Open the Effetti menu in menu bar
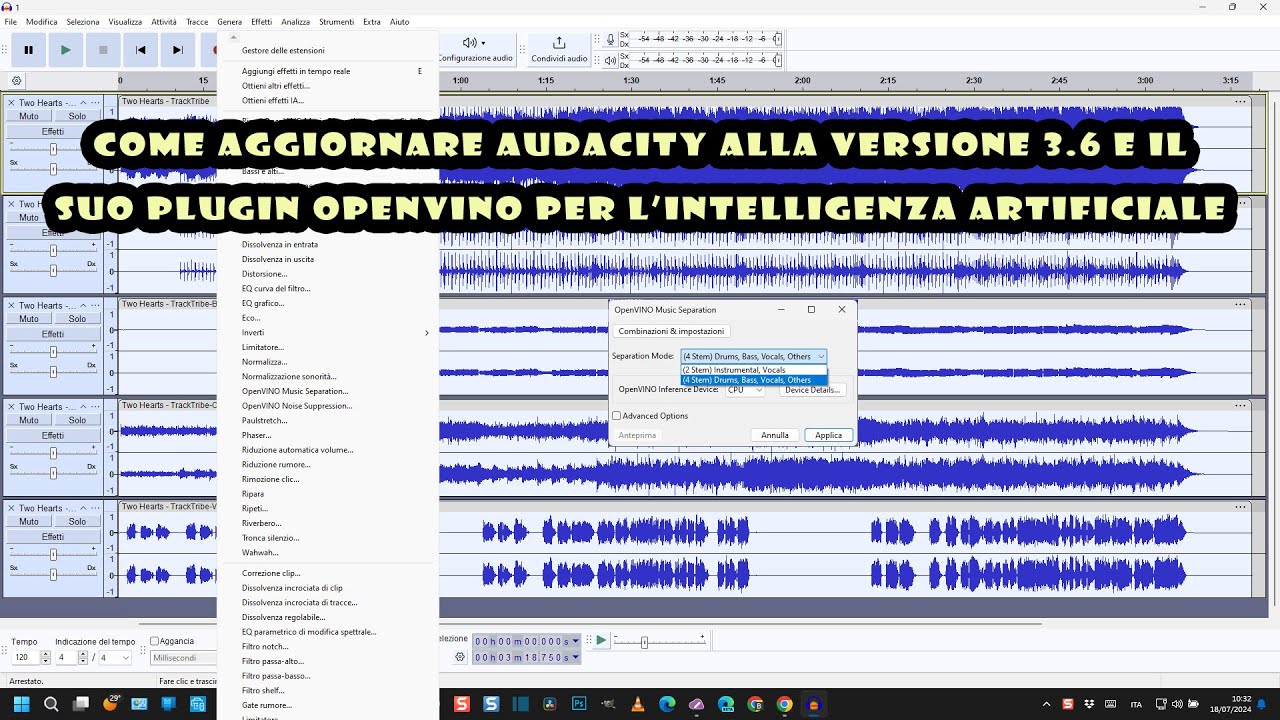1280x720 pixels. 261,21
